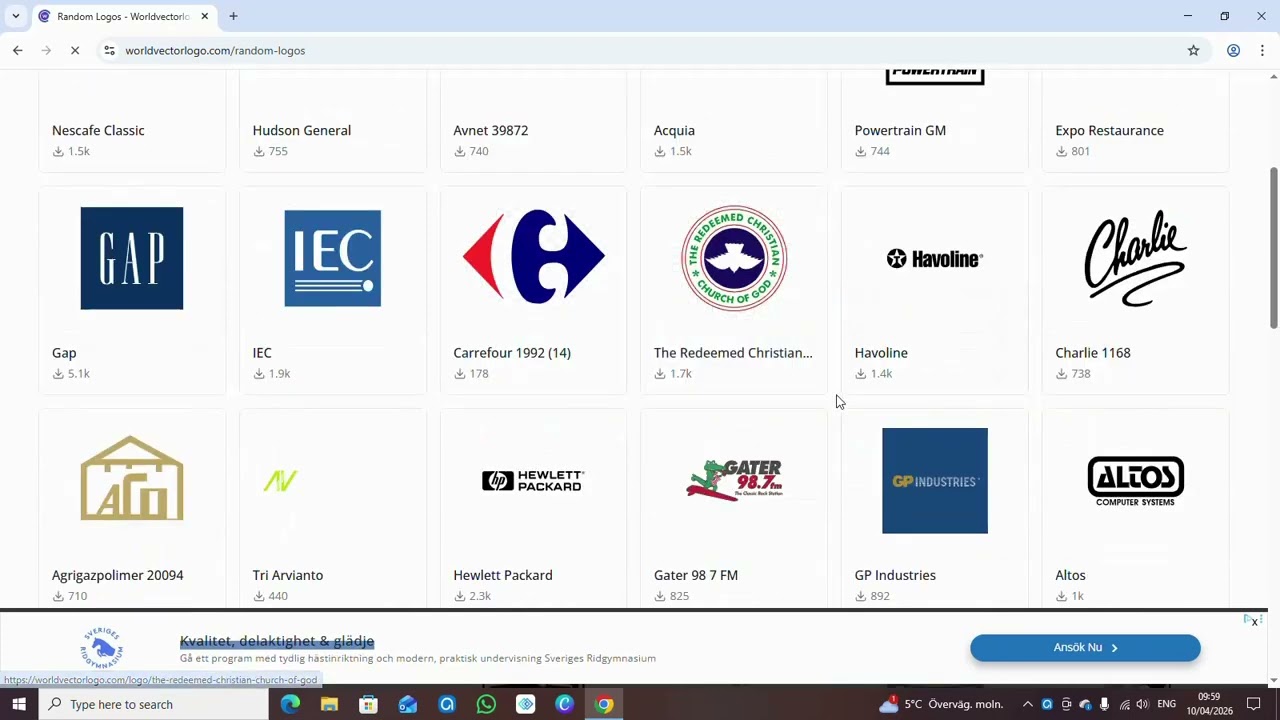Click the download icon under IEC
Viewport: 1280px width, 720px height.
[x=259, y=374]
